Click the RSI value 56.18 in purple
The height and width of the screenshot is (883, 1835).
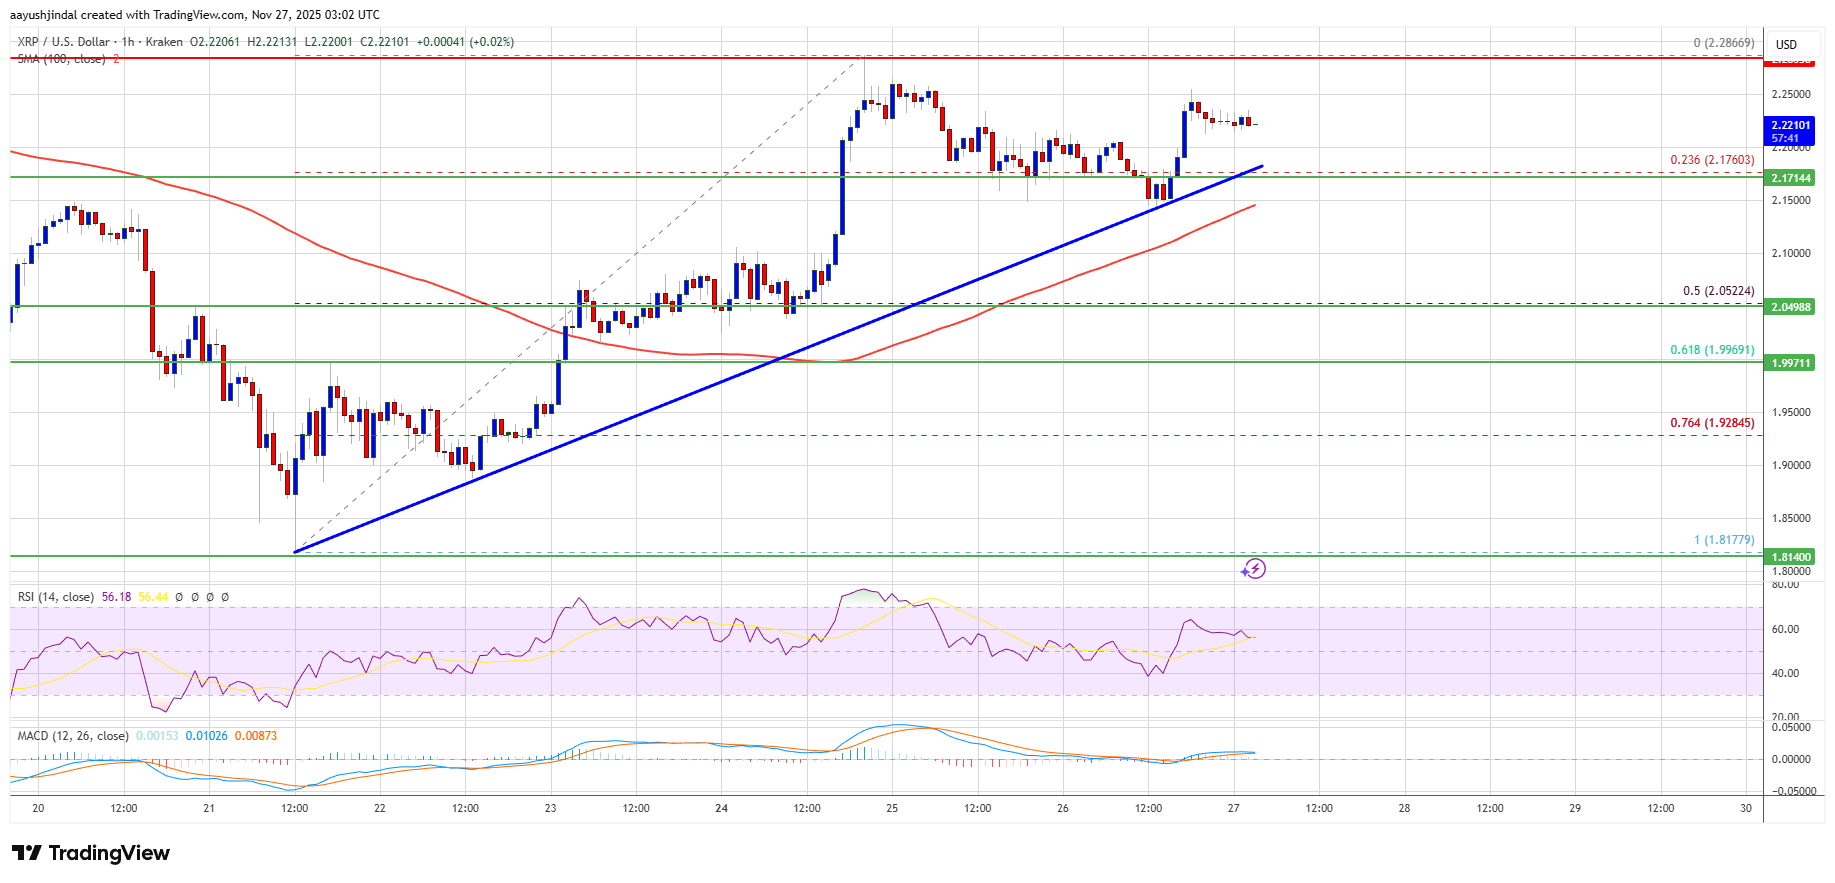coord(116,597)
